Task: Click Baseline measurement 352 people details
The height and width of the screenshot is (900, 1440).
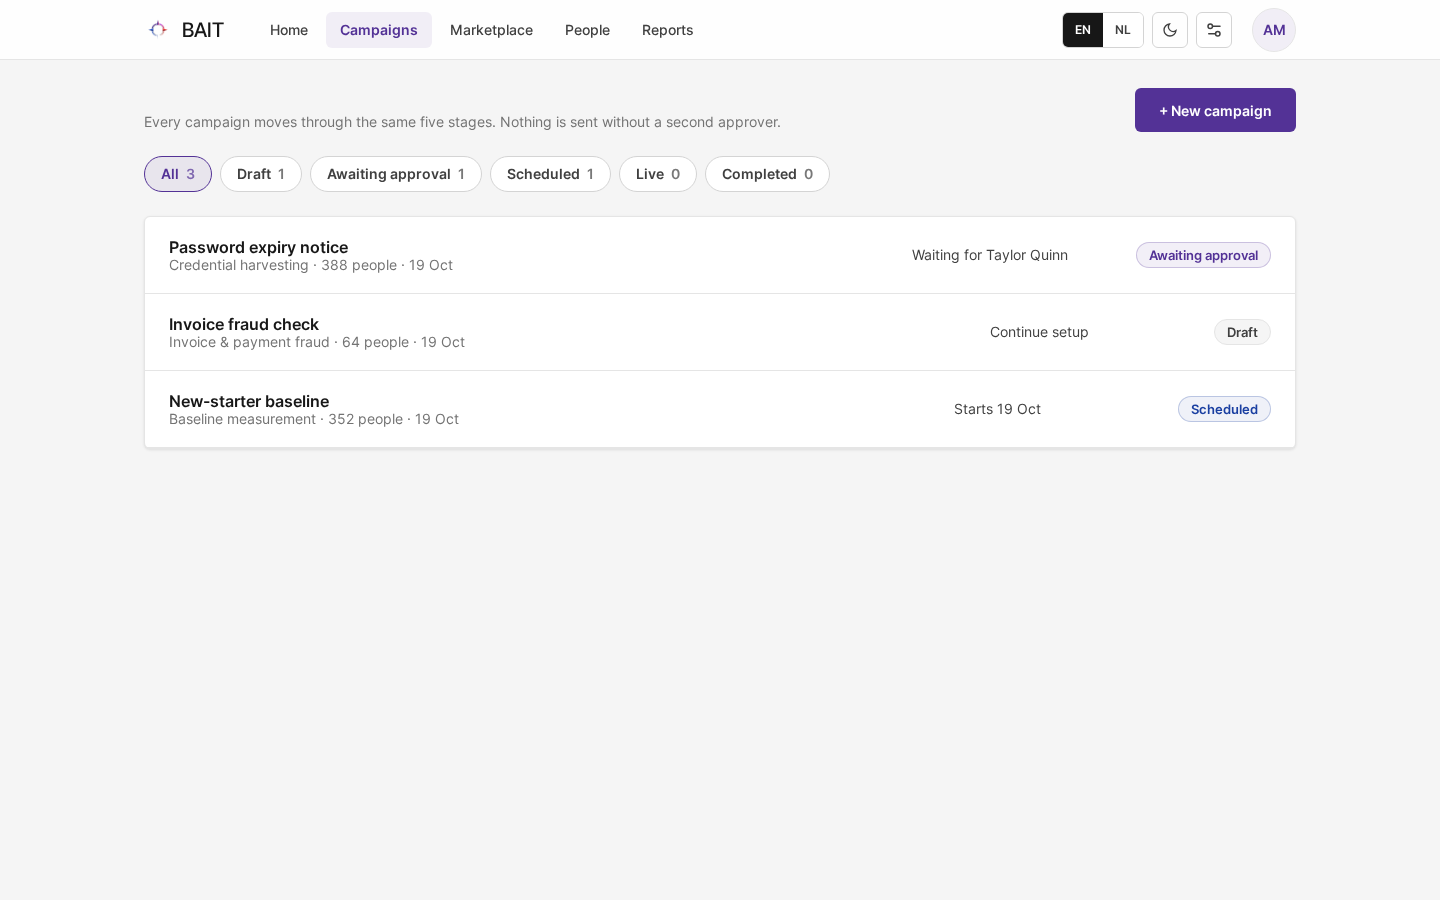Action: pyautogui.click(x=314, y=419)
